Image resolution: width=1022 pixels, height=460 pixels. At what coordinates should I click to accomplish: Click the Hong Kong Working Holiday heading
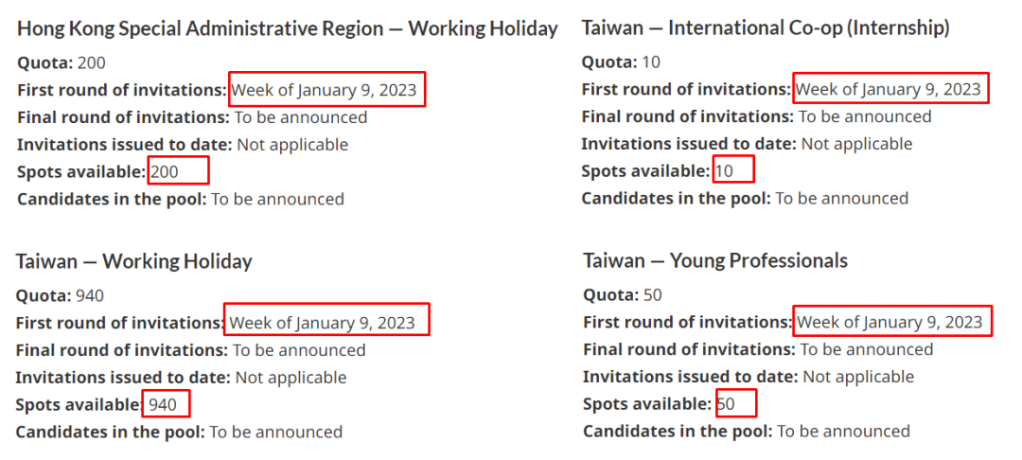pos(287,29)
